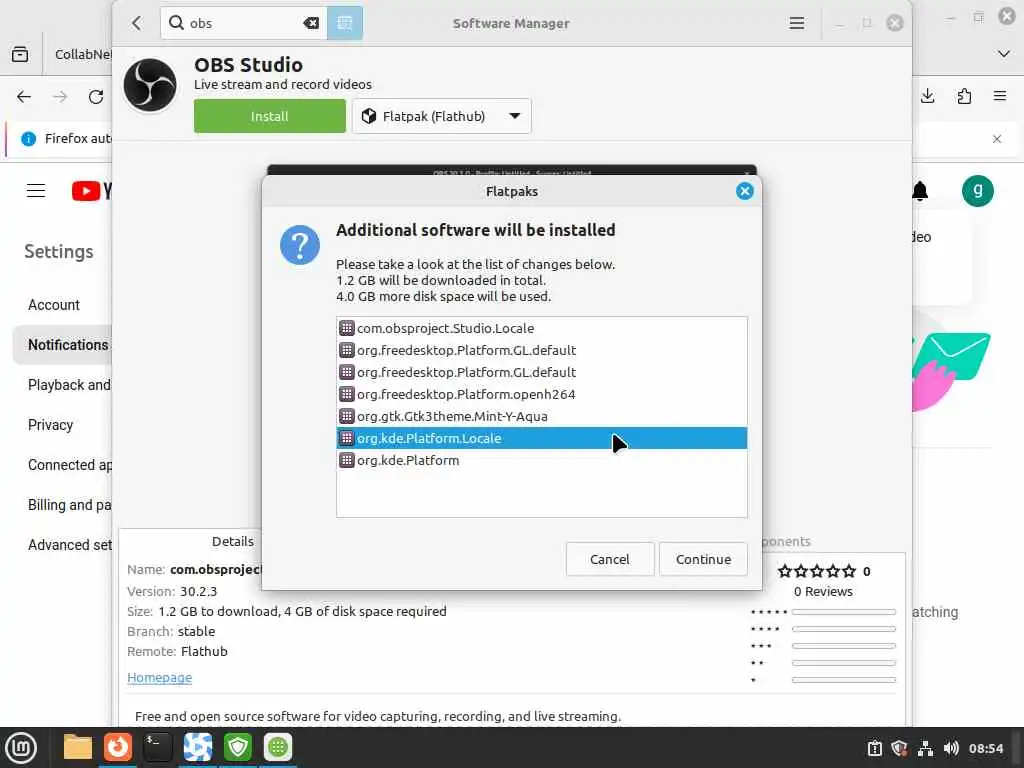Image resolution: width=1024 pixels, height=768 pixels.
Task: Open the clock showing 08:54
Action: point(986,748)
